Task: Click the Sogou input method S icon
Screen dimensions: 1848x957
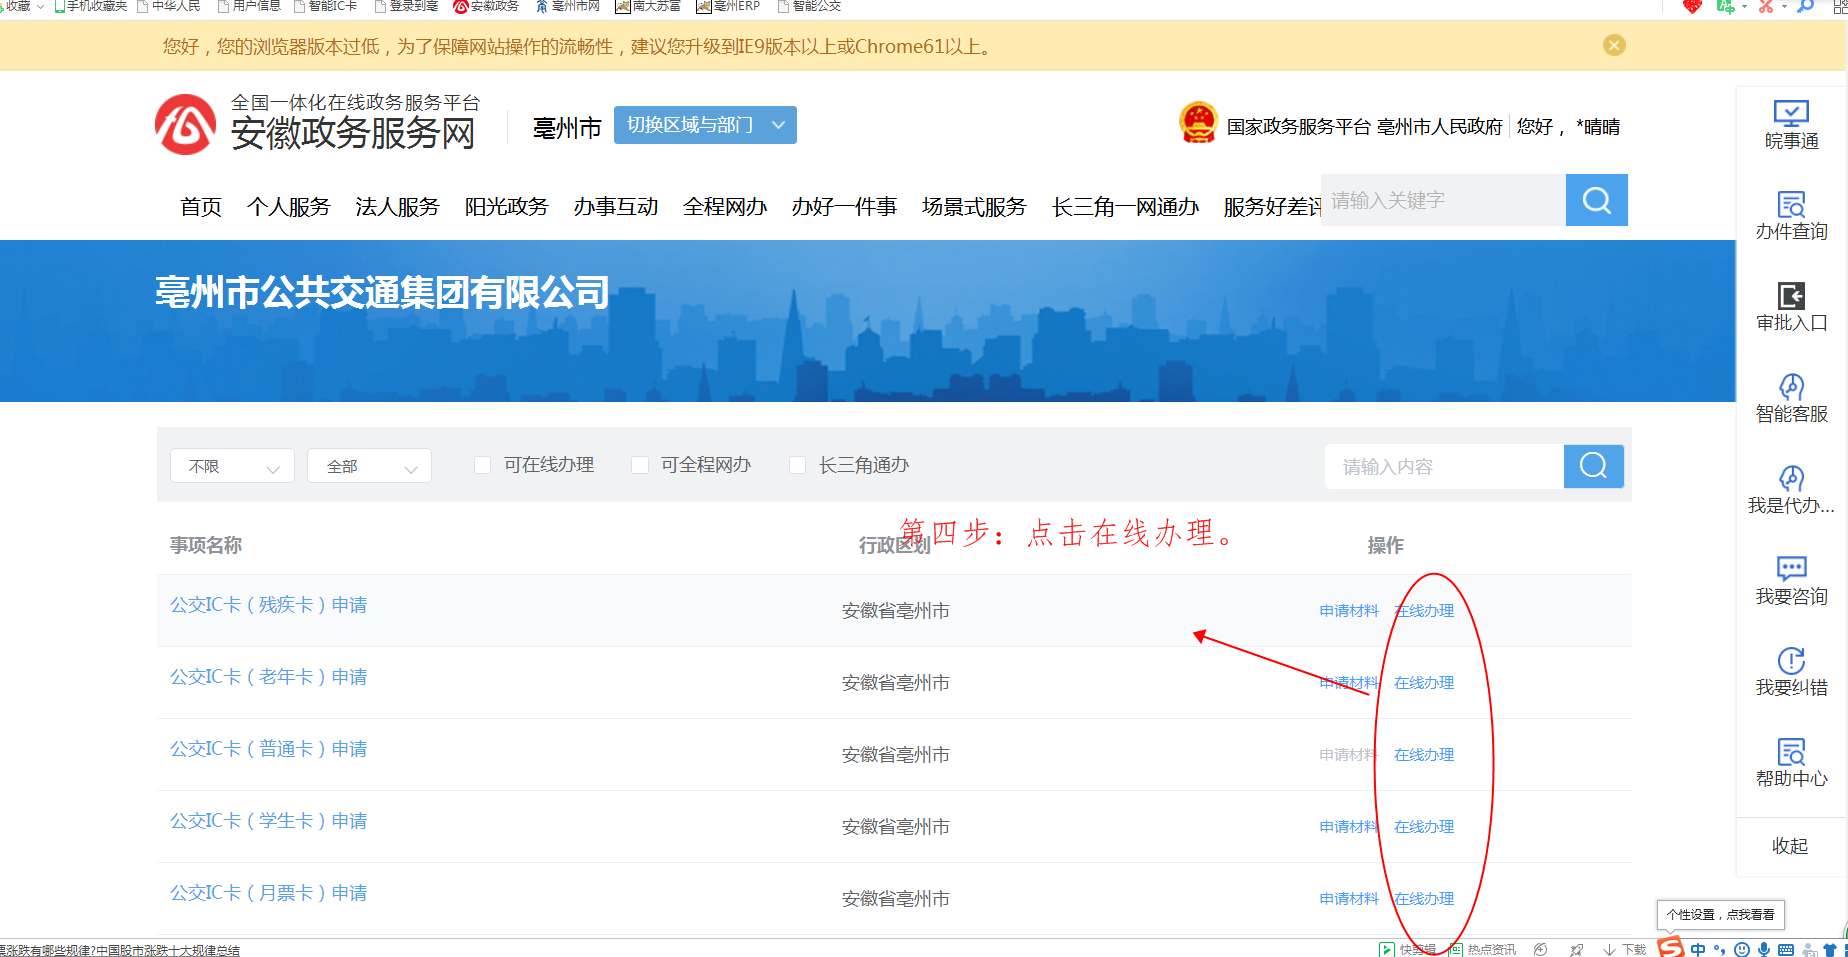Action: (x=1671, y=947)
